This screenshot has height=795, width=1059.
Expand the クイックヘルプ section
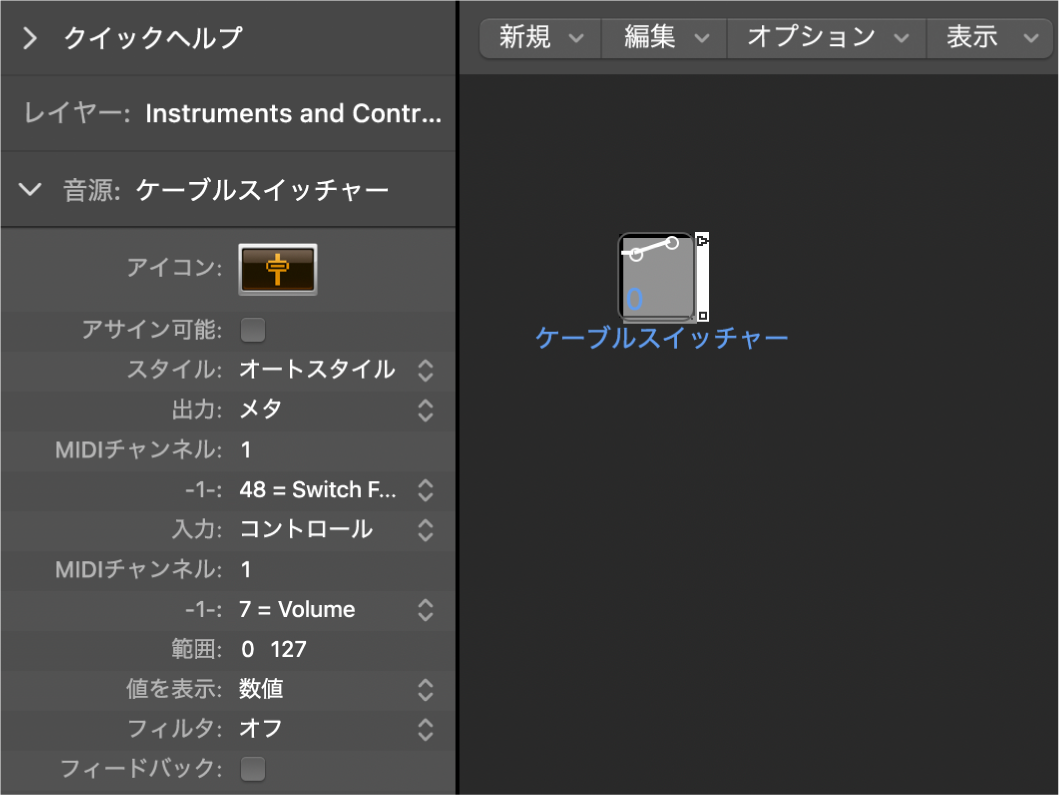pos(30,38)
